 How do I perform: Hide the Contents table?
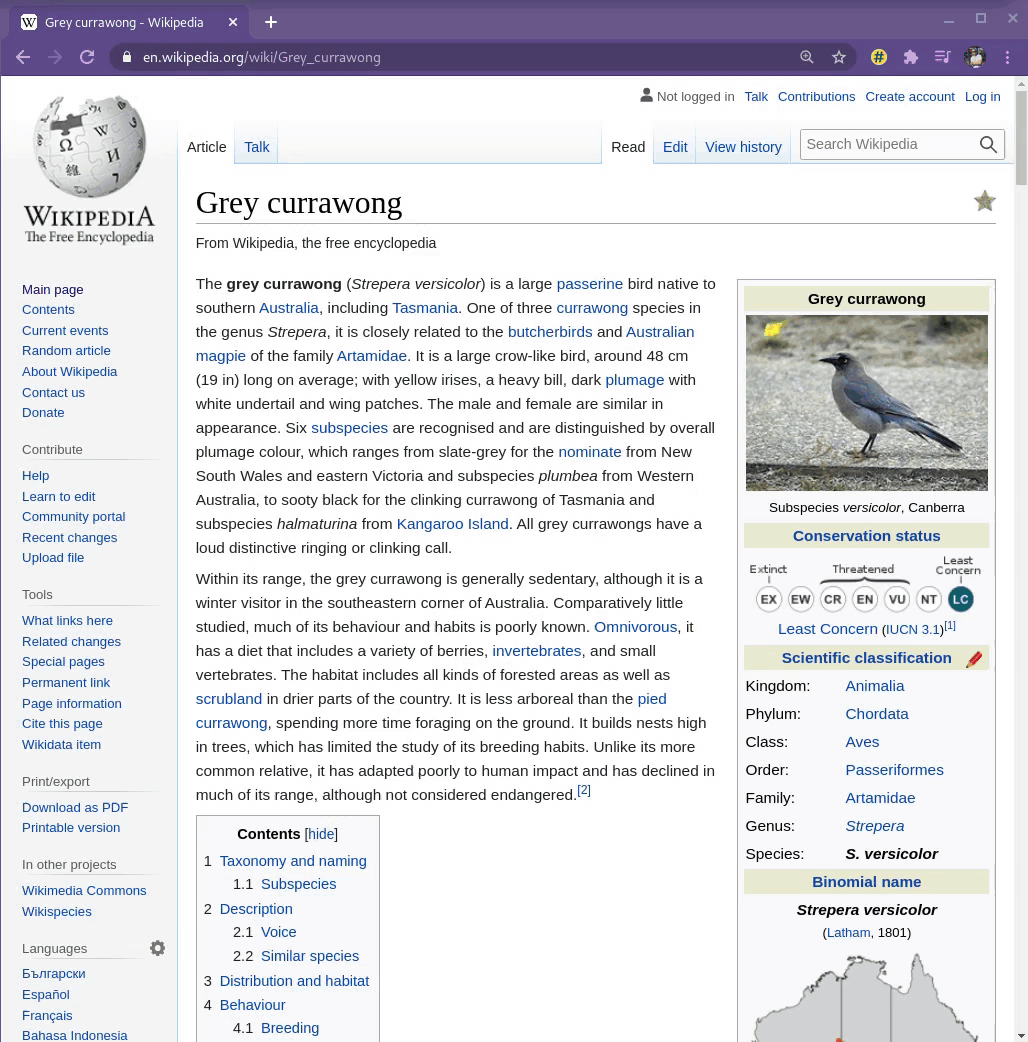(322, 834)
